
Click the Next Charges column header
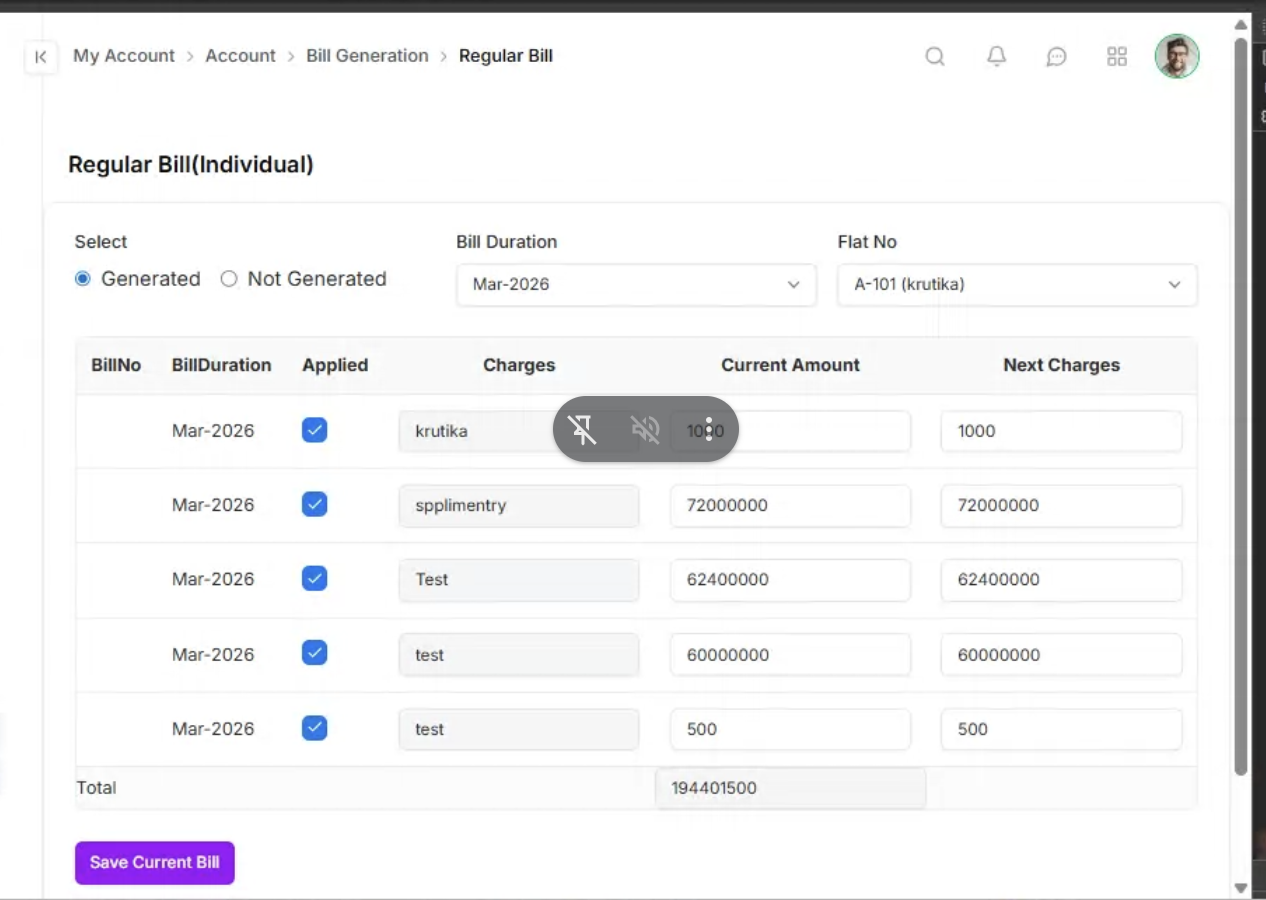click(1061, 365)
